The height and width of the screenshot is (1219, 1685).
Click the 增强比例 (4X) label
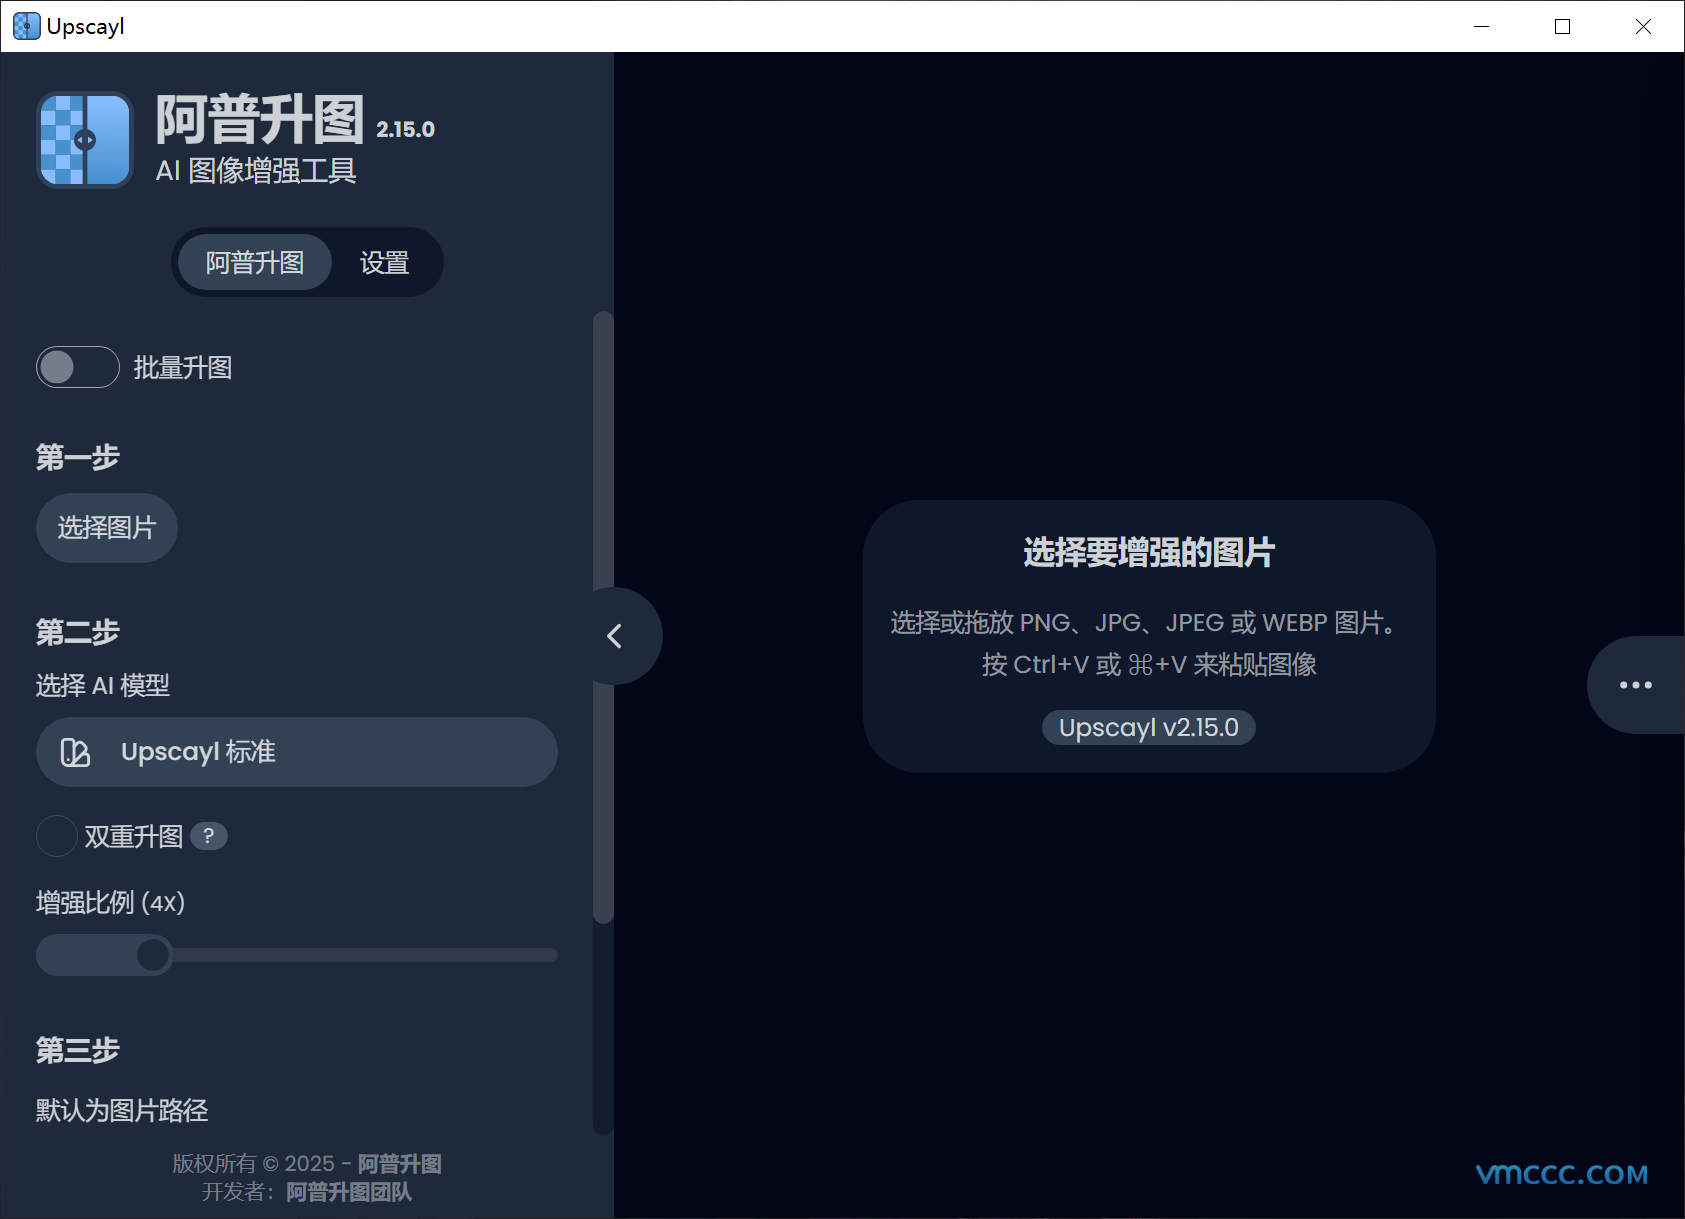111,903
